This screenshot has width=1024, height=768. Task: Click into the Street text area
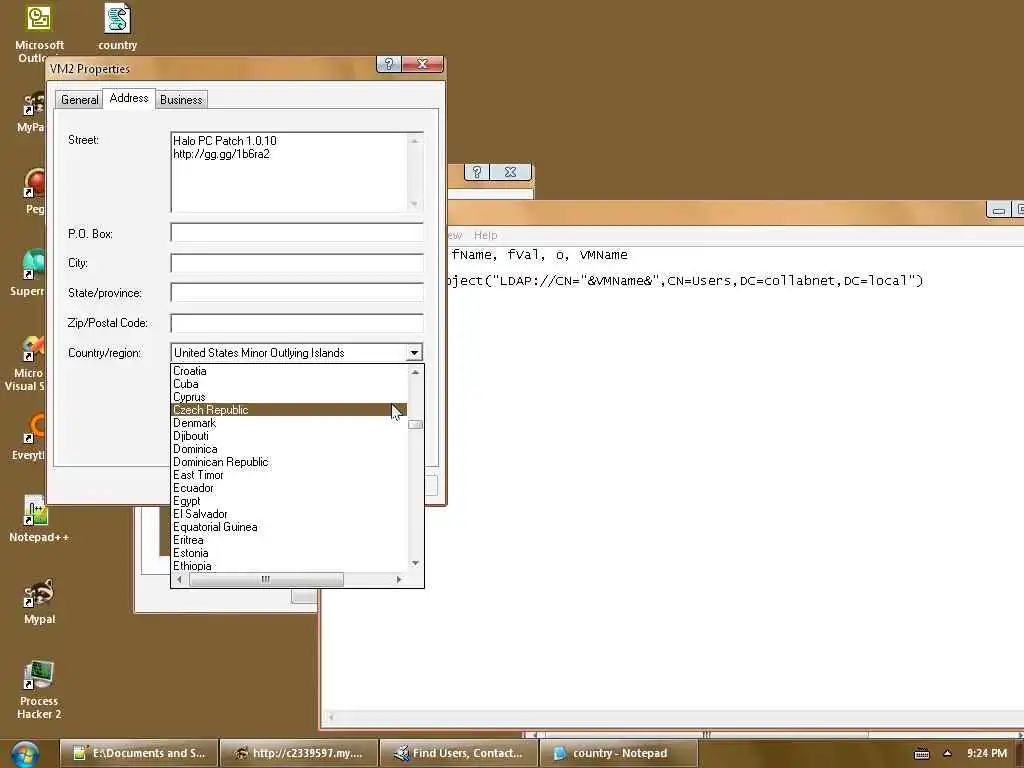[290, 172]
